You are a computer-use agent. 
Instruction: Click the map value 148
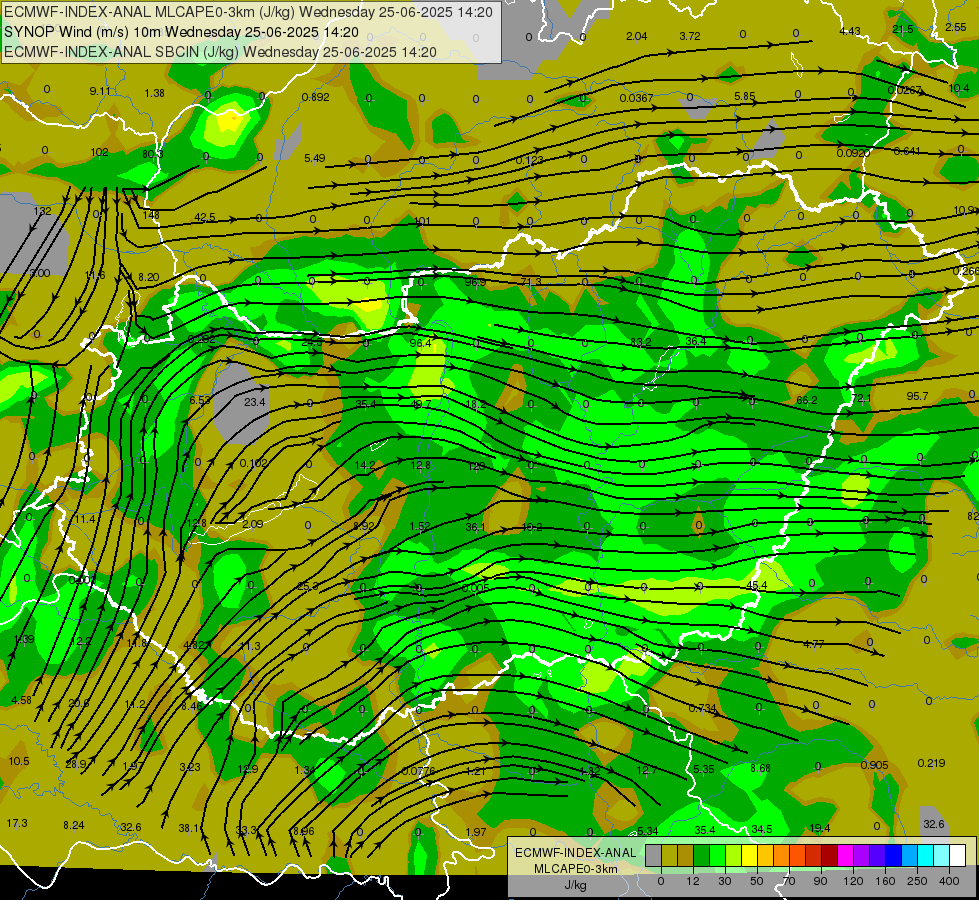pyautogui.click(x=151, y=215)
